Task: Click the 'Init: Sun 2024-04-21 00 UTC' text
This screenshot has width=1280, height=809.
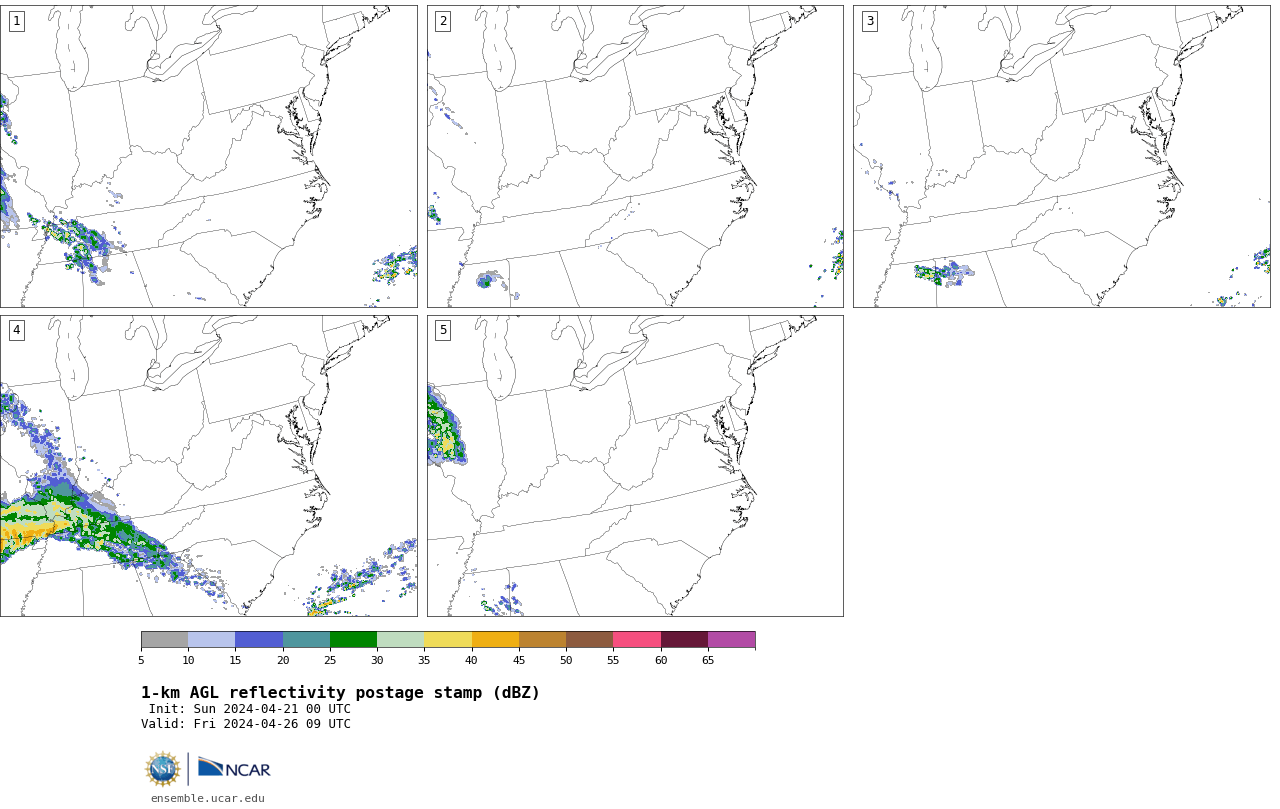Action: pyautogui.click(x=250, y=709)
